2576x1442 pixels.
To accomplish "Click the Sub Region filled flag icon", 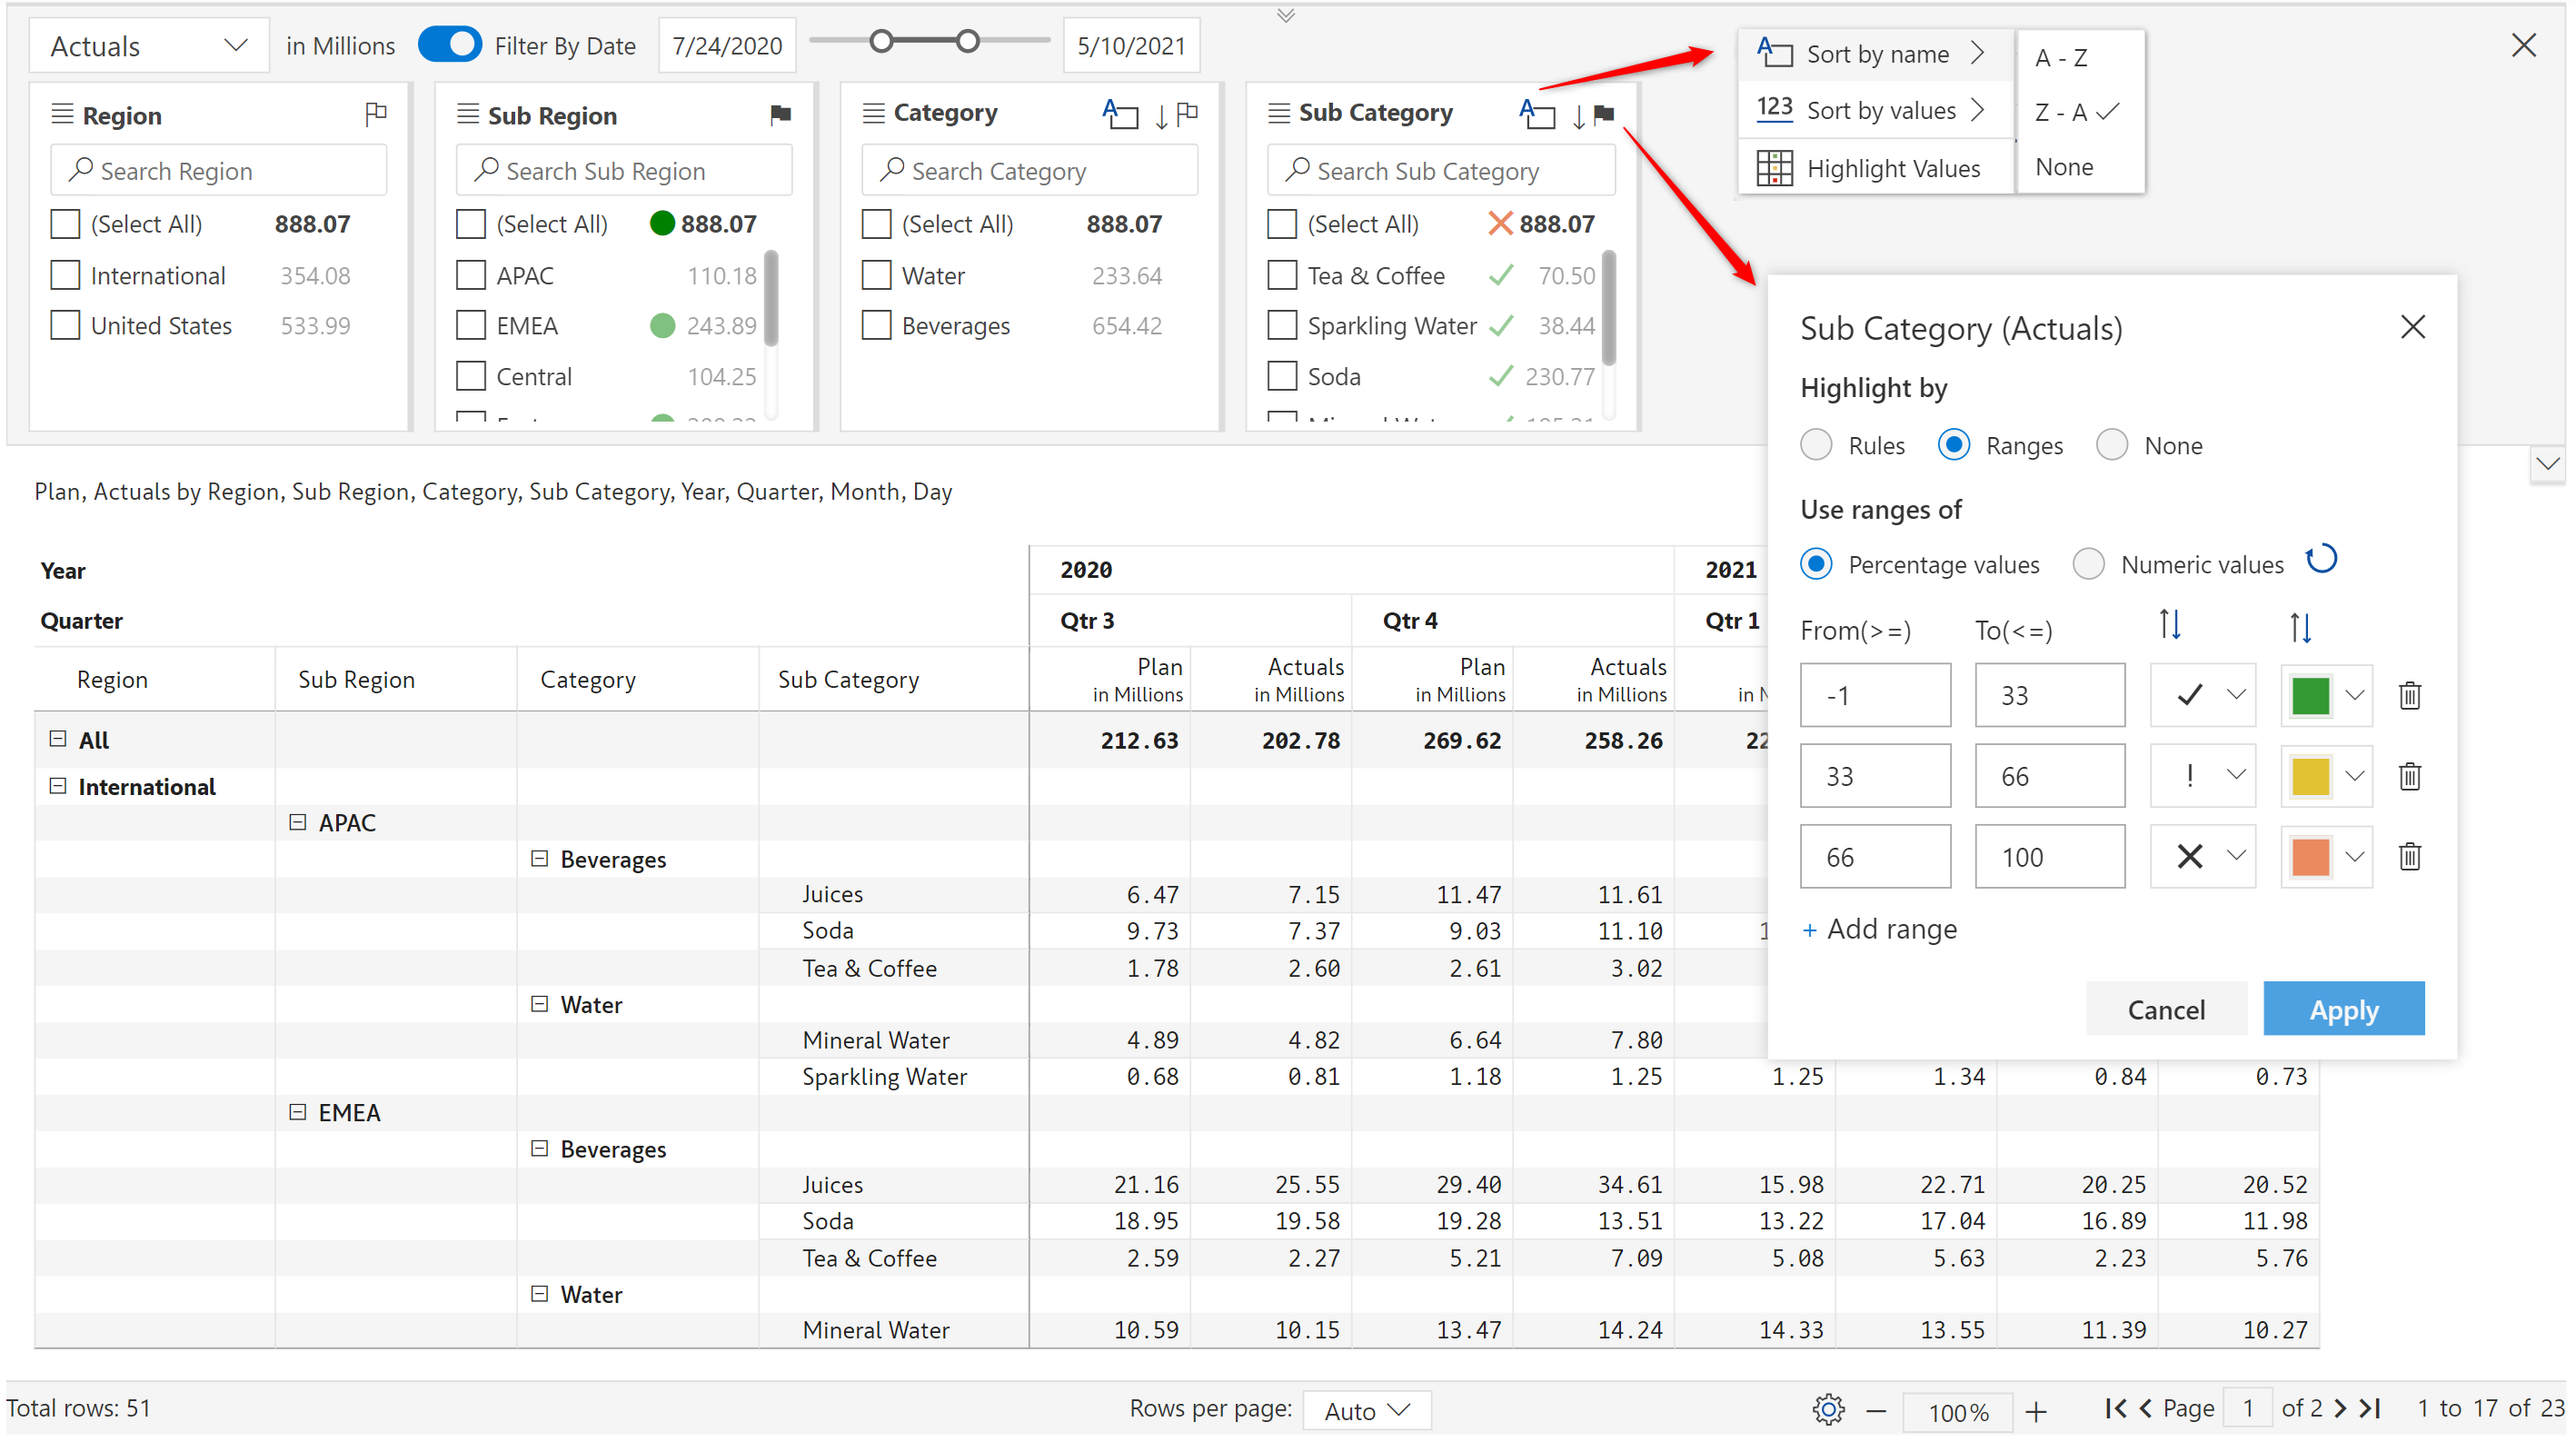I will (781, 114).
